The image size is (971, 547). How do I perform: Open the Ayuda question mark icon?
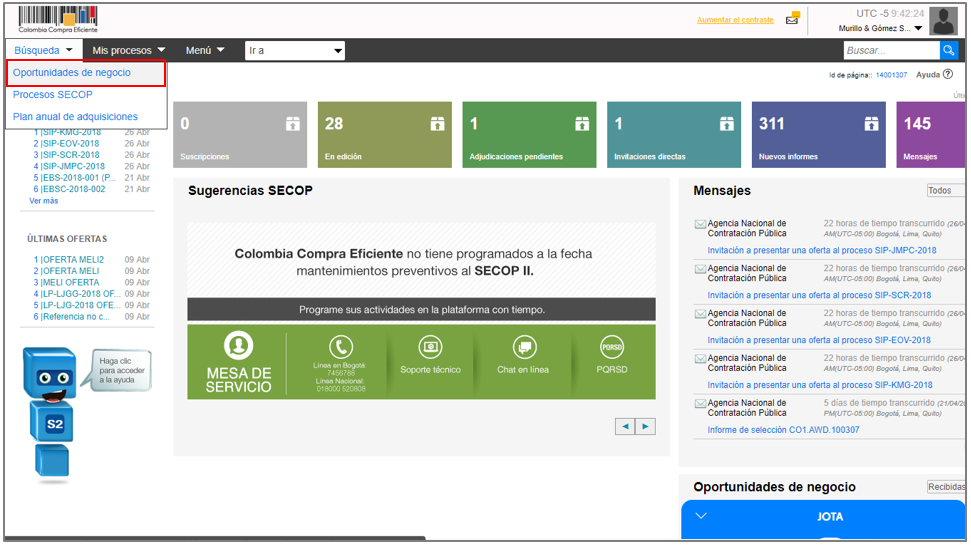click(x=947, y=74)
